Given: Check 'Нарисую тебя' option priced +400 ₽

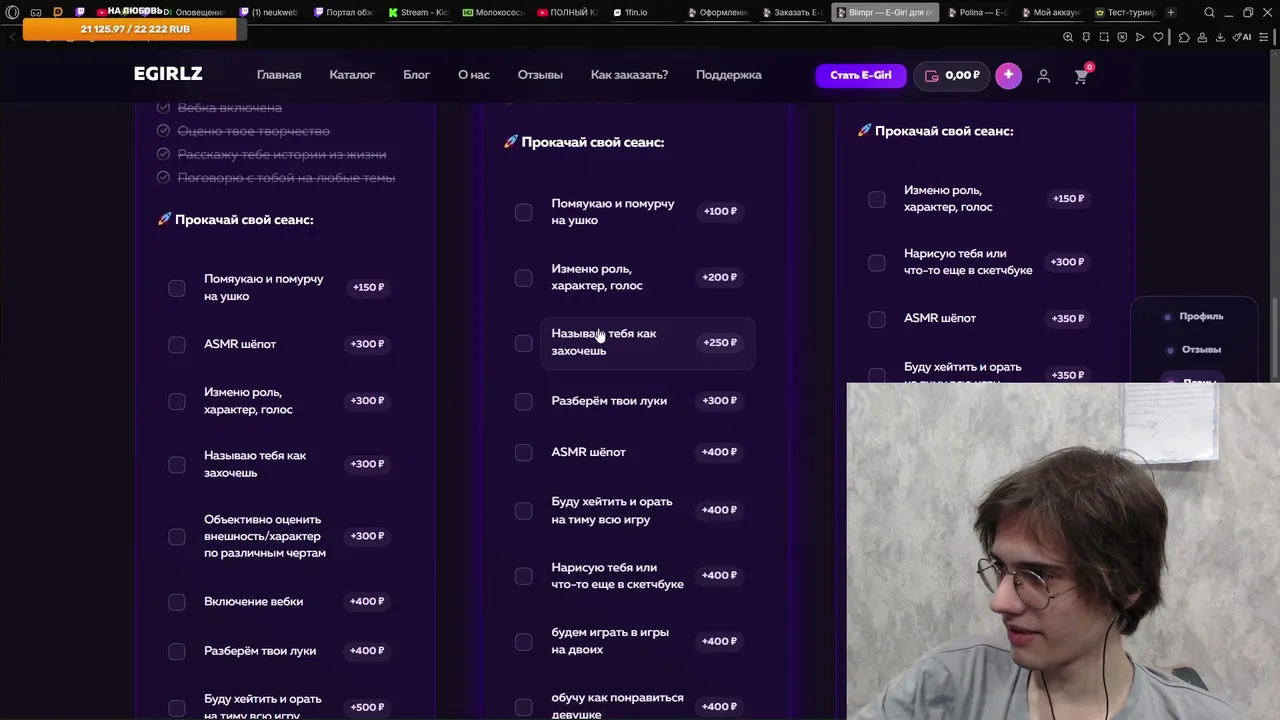Looking at the screenshot, I should pyautogui.click(x=524, y=576).
